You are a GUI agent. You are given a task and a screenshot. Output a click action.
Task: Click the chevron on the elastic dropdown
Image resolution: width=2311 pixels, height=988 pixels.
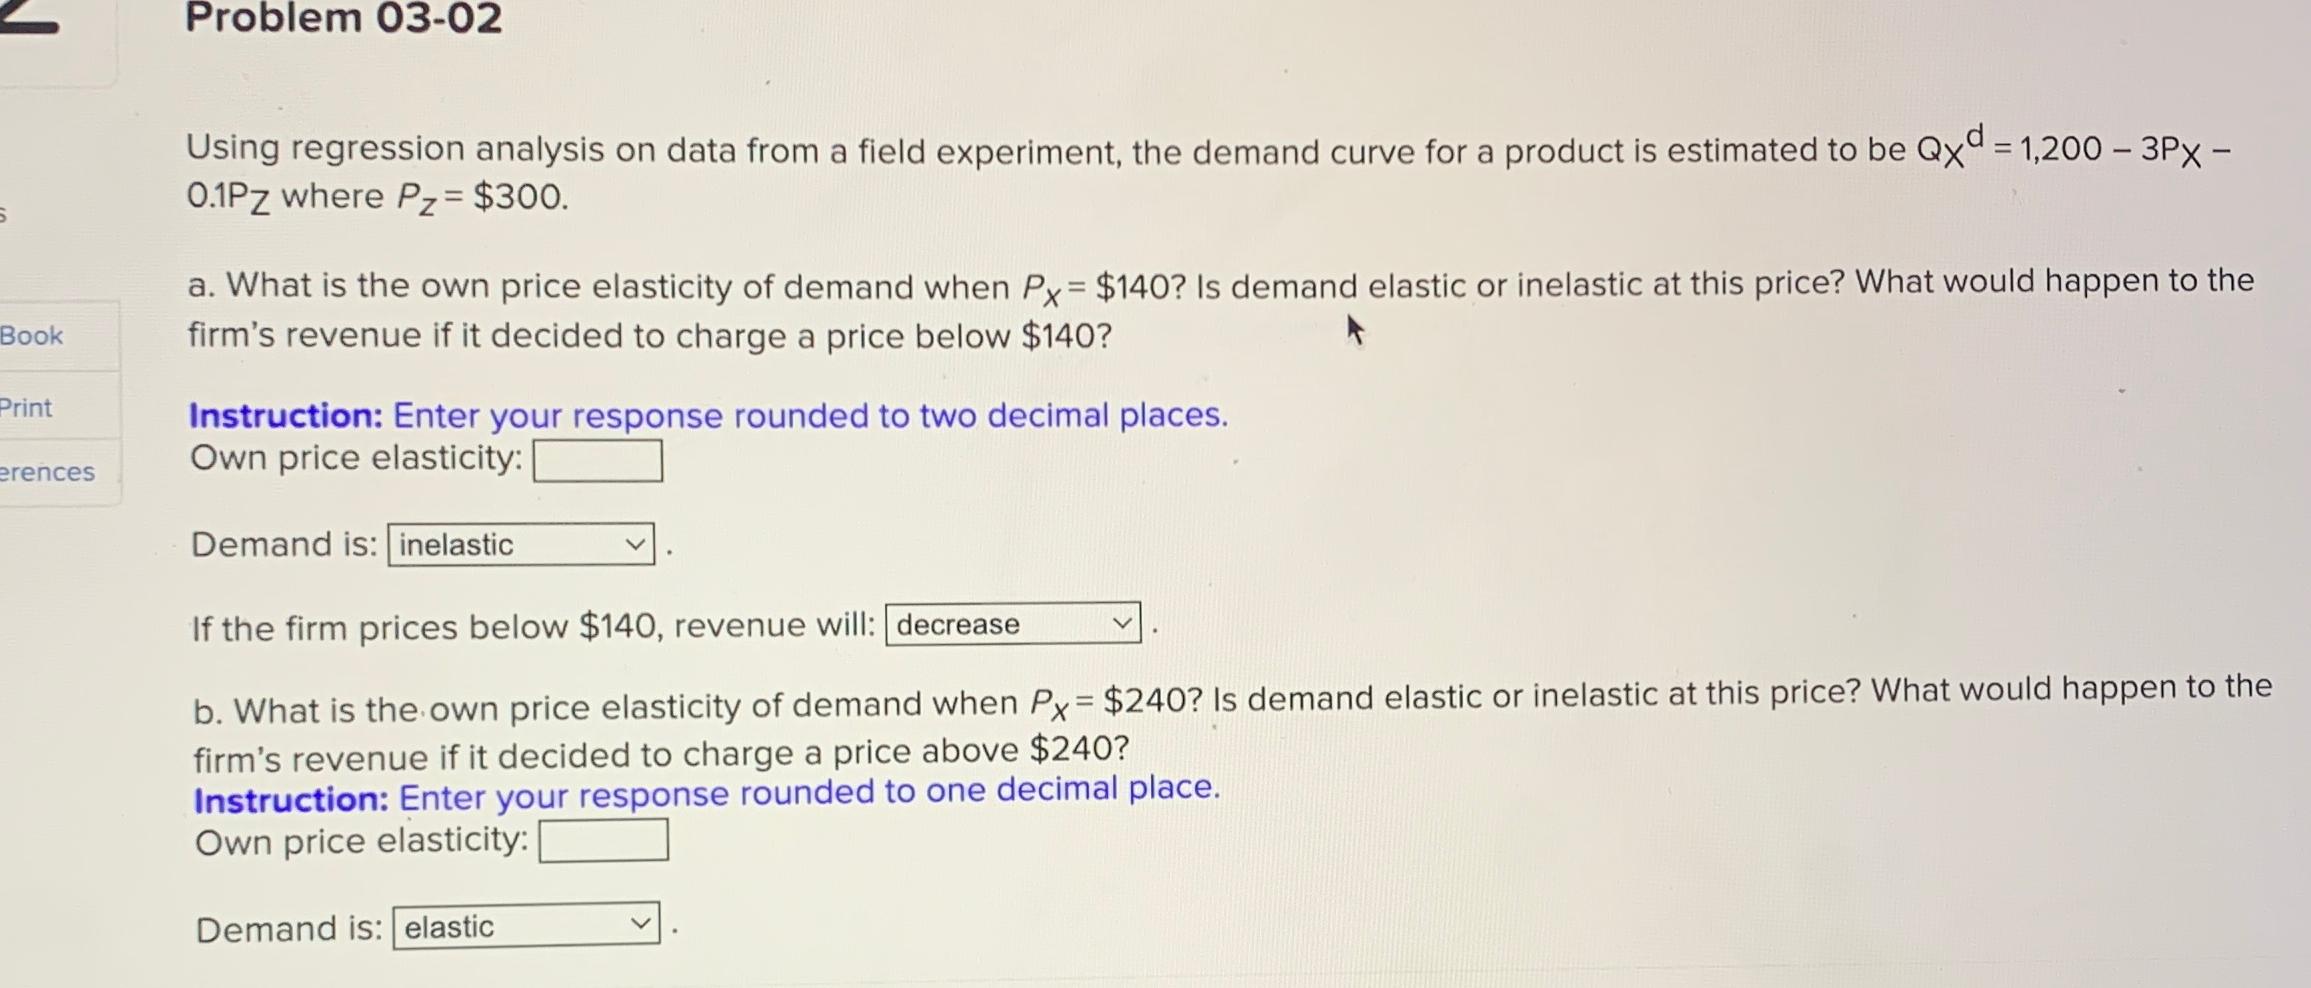point(643,928)
